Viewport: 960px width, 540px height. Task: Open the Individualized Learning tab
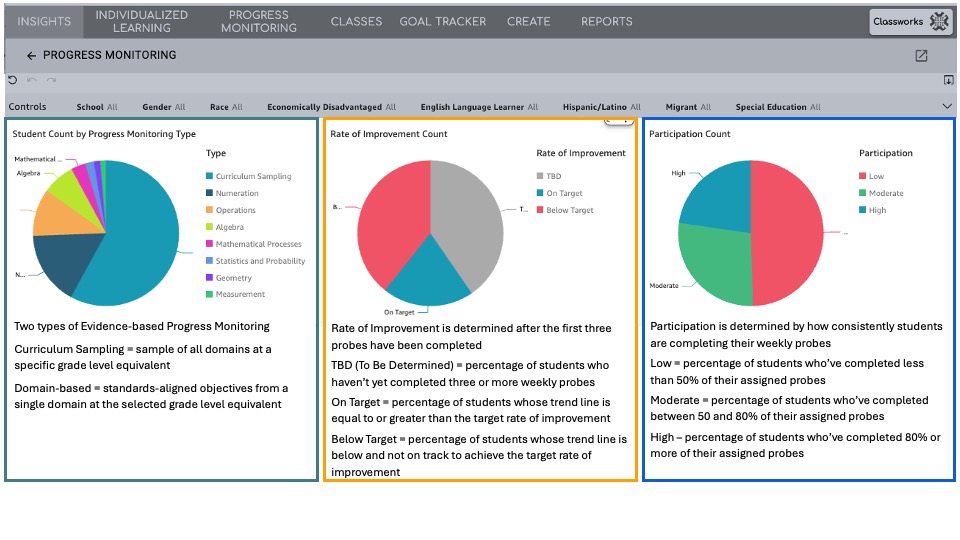(x=141, y=21)
